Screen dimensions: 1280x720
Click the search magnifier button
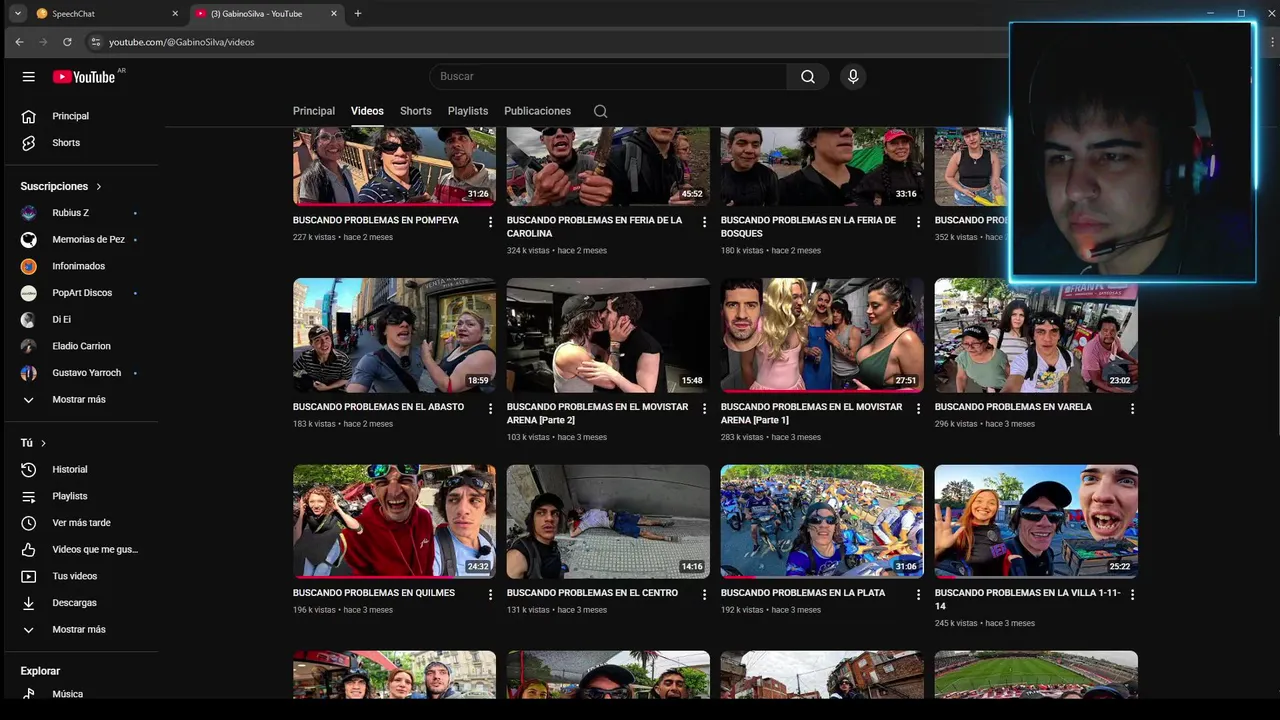(808, 77)
